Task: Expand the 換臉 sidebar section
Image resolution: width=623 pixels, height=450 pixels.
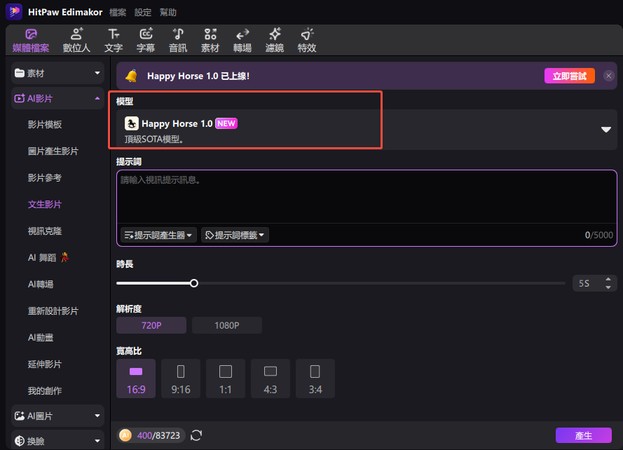Action: (x=58, y=441)
